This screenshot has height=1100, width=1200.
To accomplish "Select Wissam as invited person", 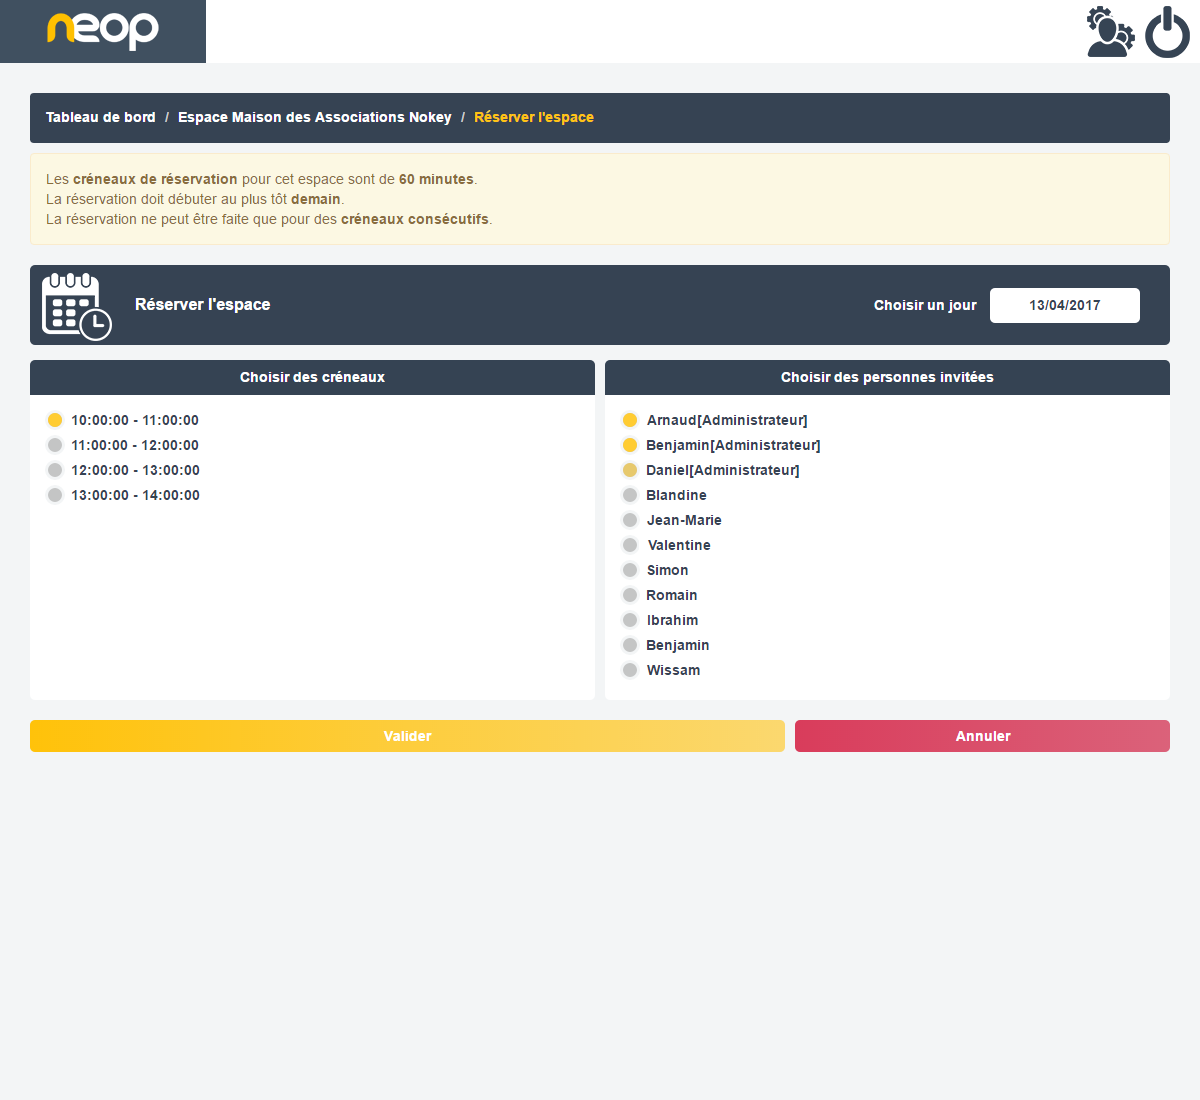I will [630, 670].
